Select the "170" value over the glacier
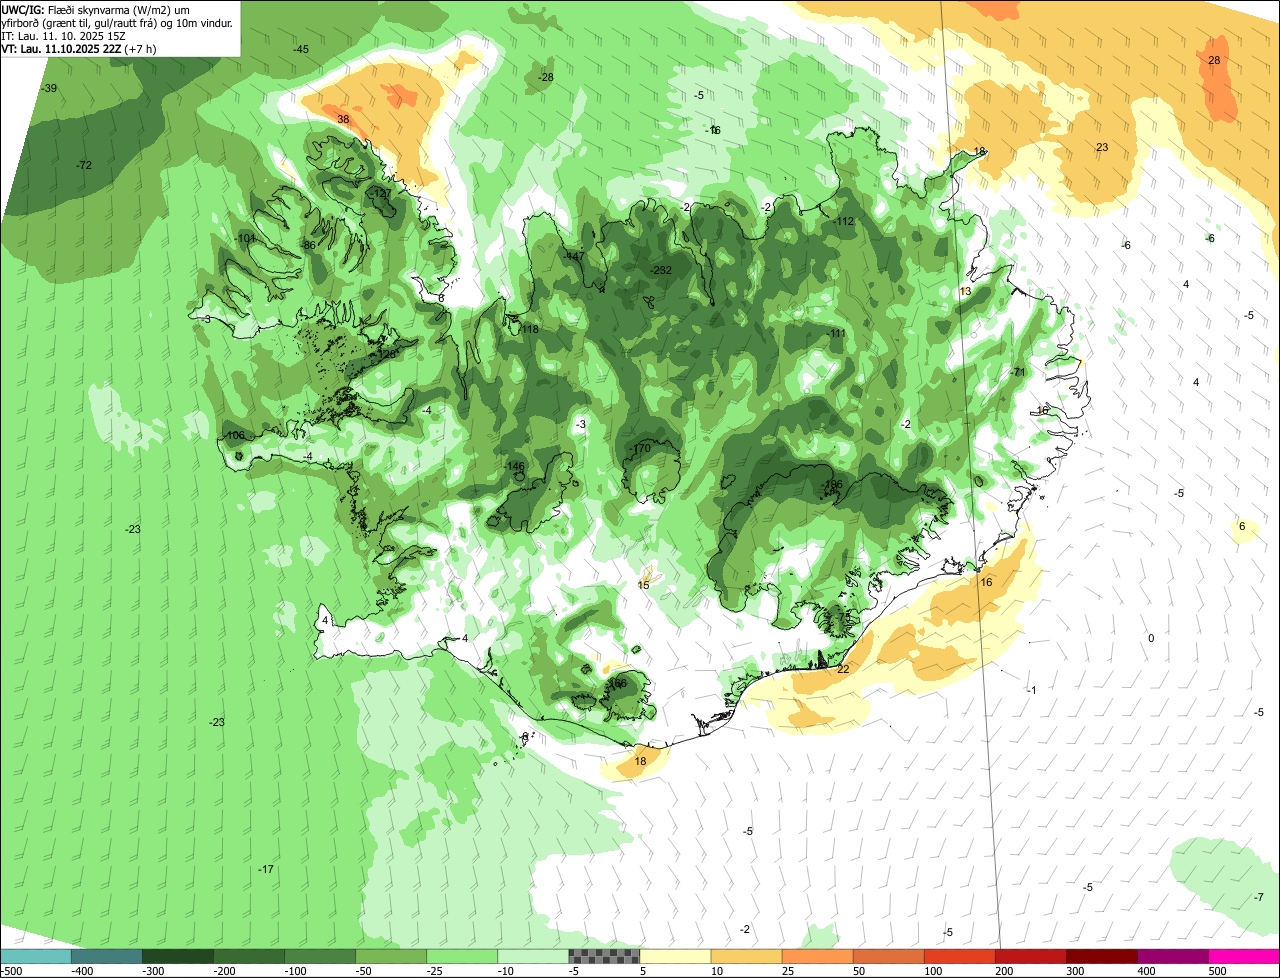Viewport: 1280px width, 978px height. point(642,448)
